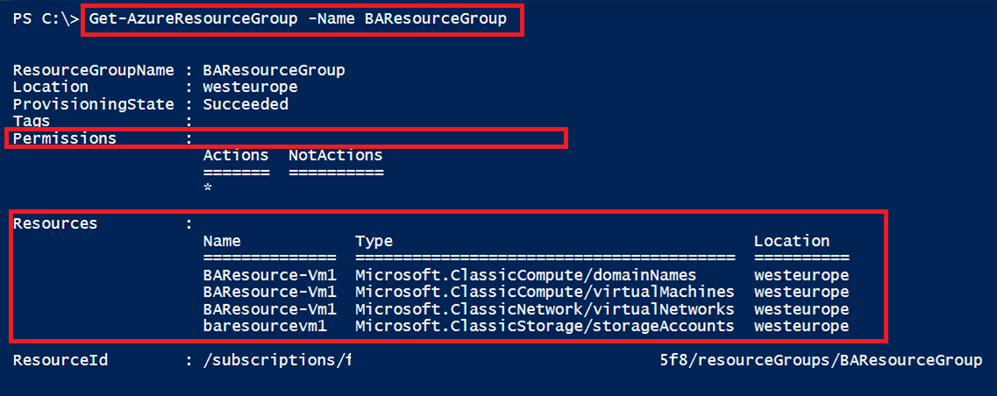Select the ResourceId label

[x=60, y=361]
